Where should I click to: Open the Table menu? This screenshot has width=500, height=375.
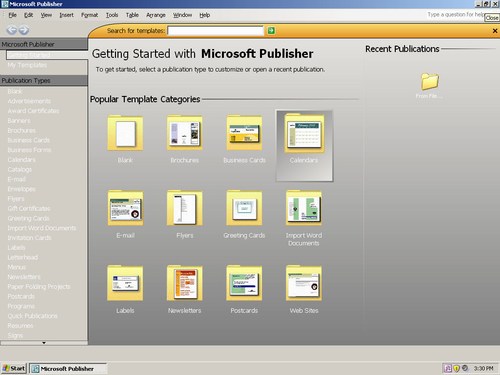pos(132,15)
